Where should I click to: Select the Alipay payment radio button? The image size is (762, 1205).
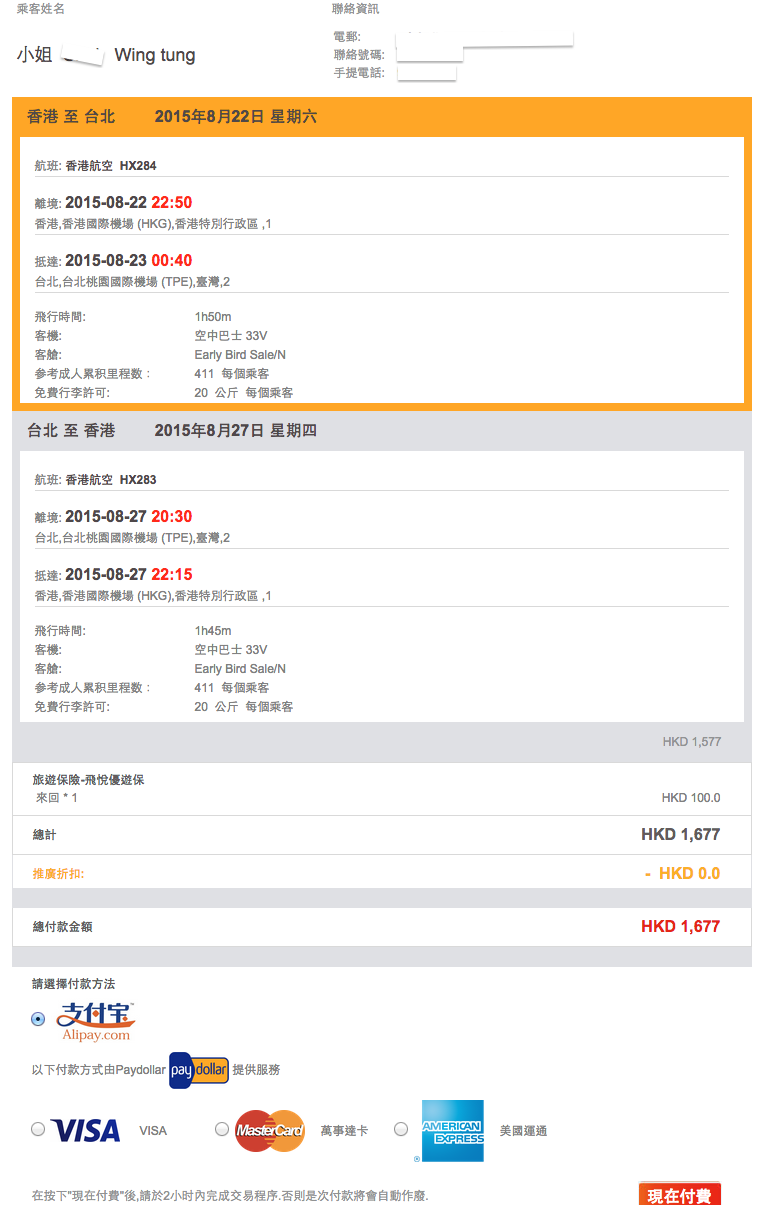coord(38,1019)
